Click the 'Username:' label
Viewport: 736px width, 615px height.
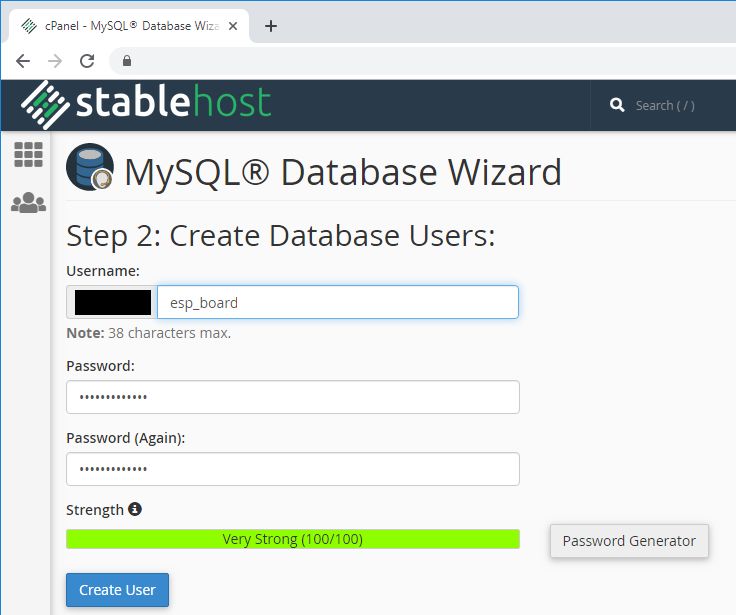tap(103, 271)
